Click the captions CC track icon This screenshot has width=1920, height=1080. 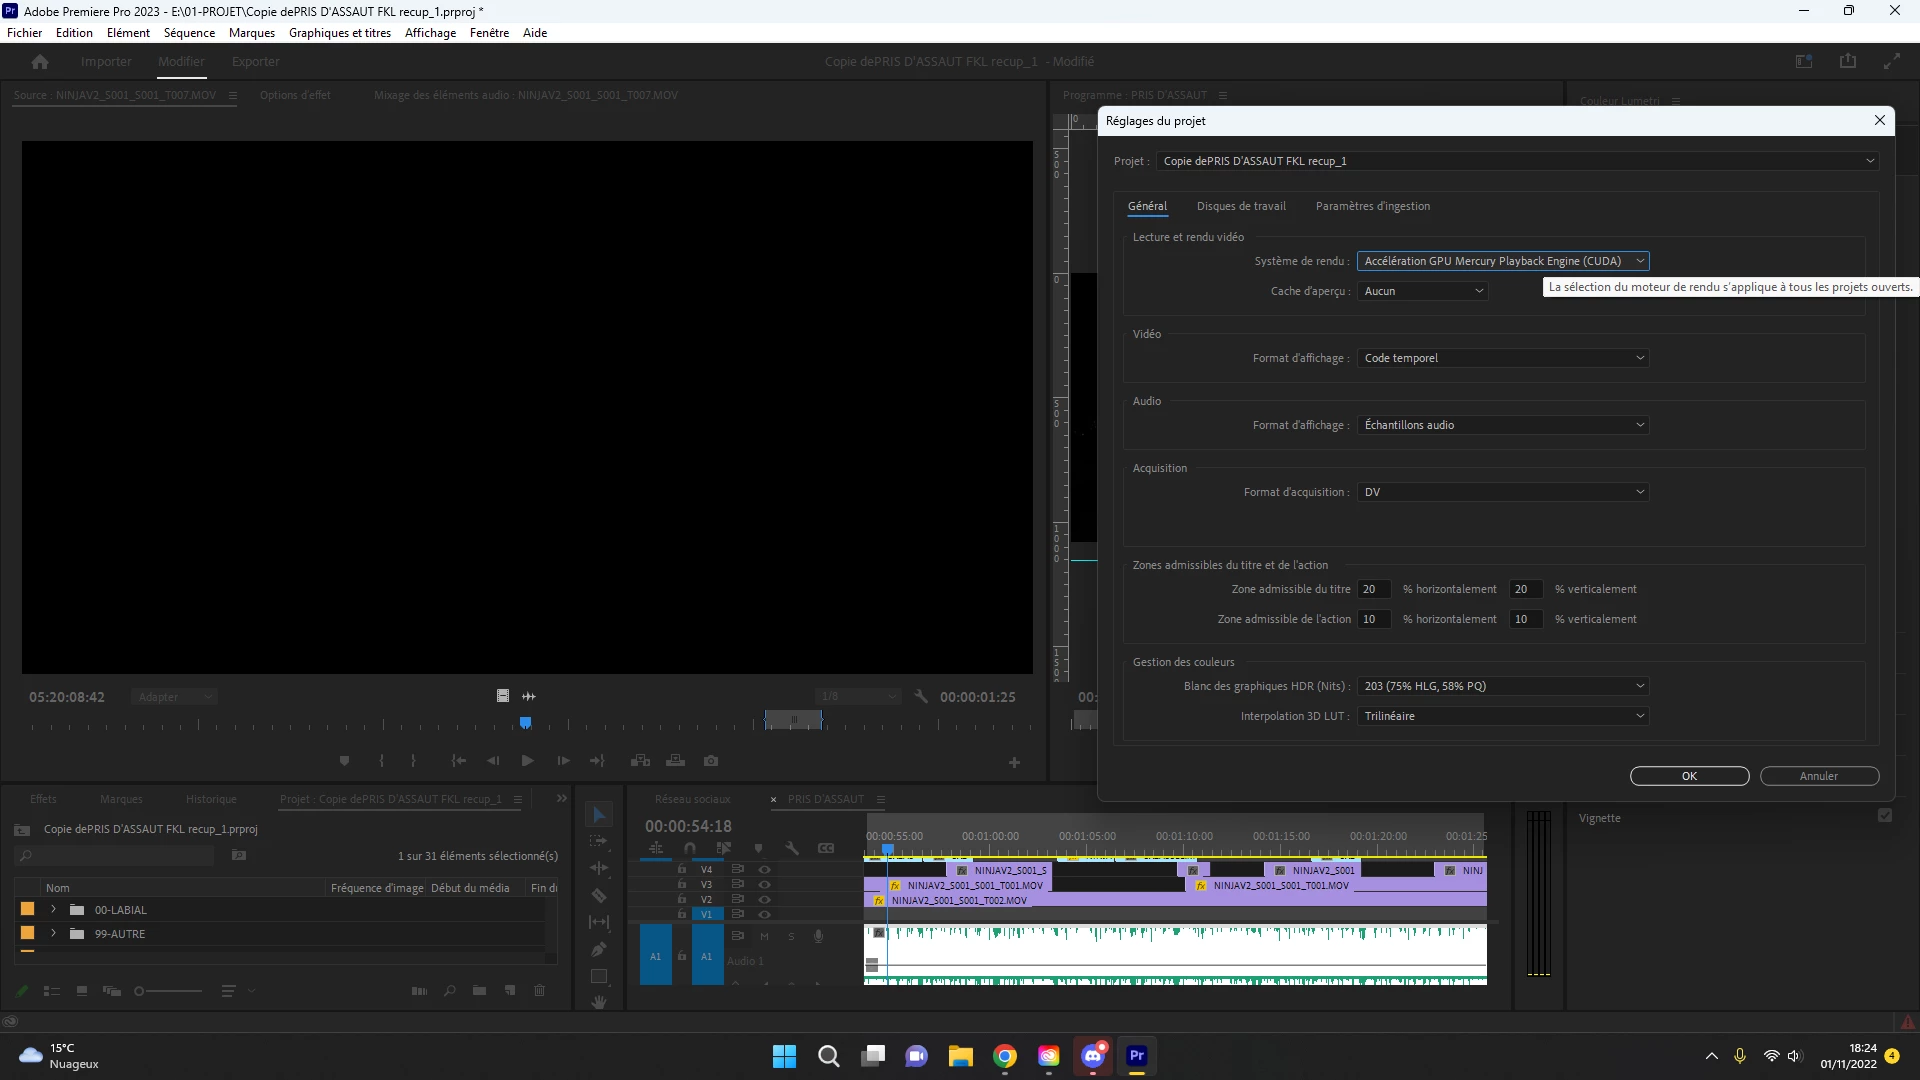[826, 848]
